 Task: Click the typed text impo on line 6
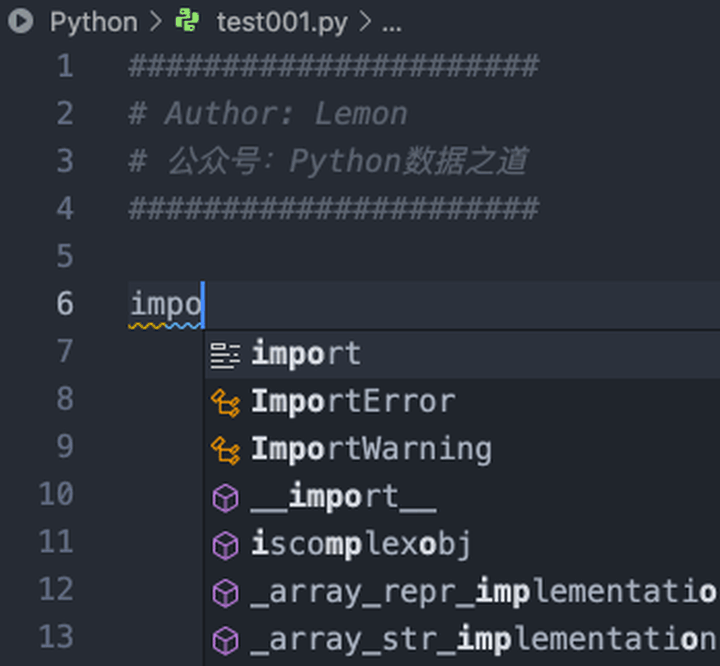point(166,304)
